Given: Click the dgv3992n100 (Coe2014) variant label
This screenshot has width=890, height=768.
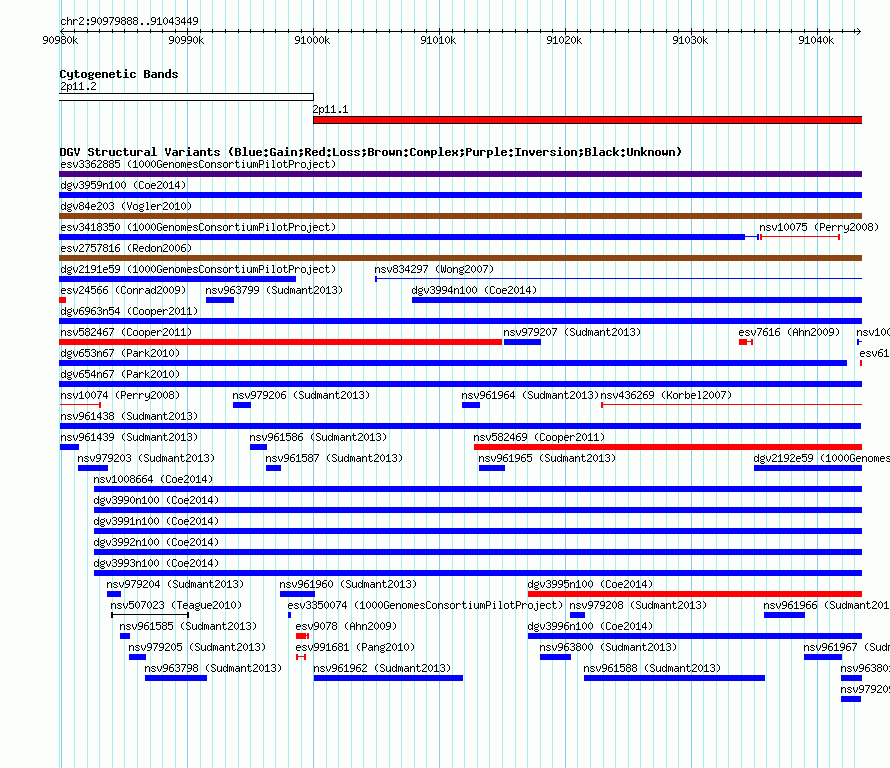Looking at the screenshot, I should tap(156, 543).
